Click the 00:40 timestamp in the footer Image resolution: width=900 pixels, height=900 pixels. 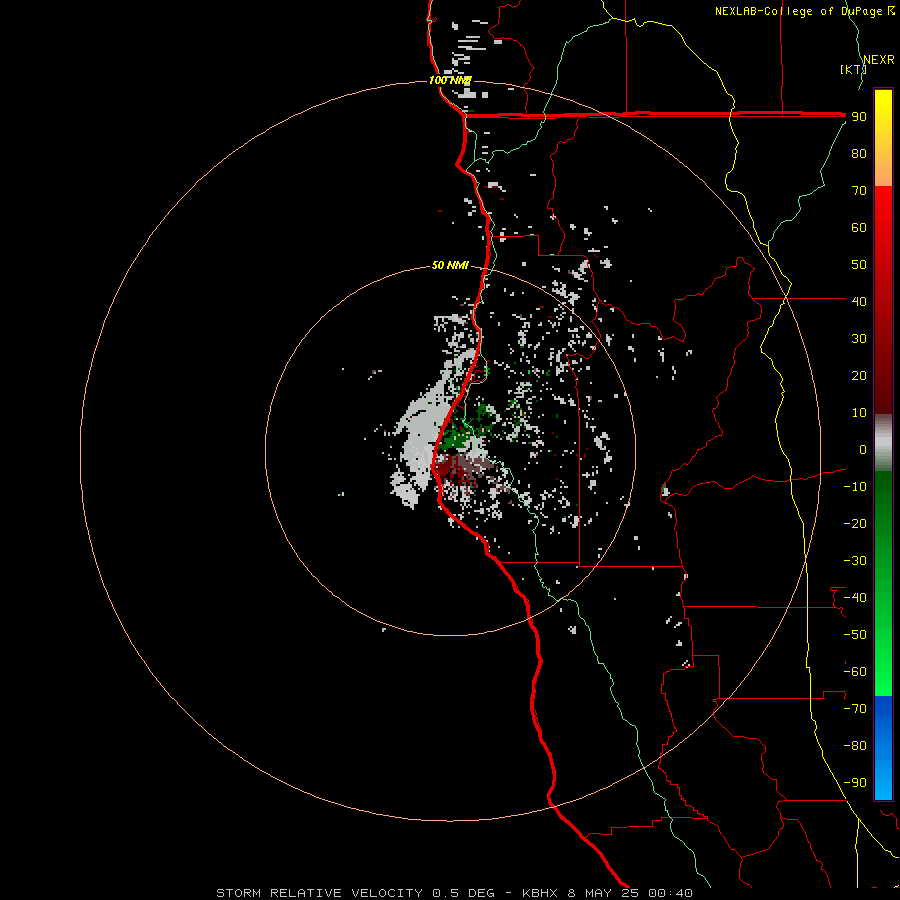670,893
